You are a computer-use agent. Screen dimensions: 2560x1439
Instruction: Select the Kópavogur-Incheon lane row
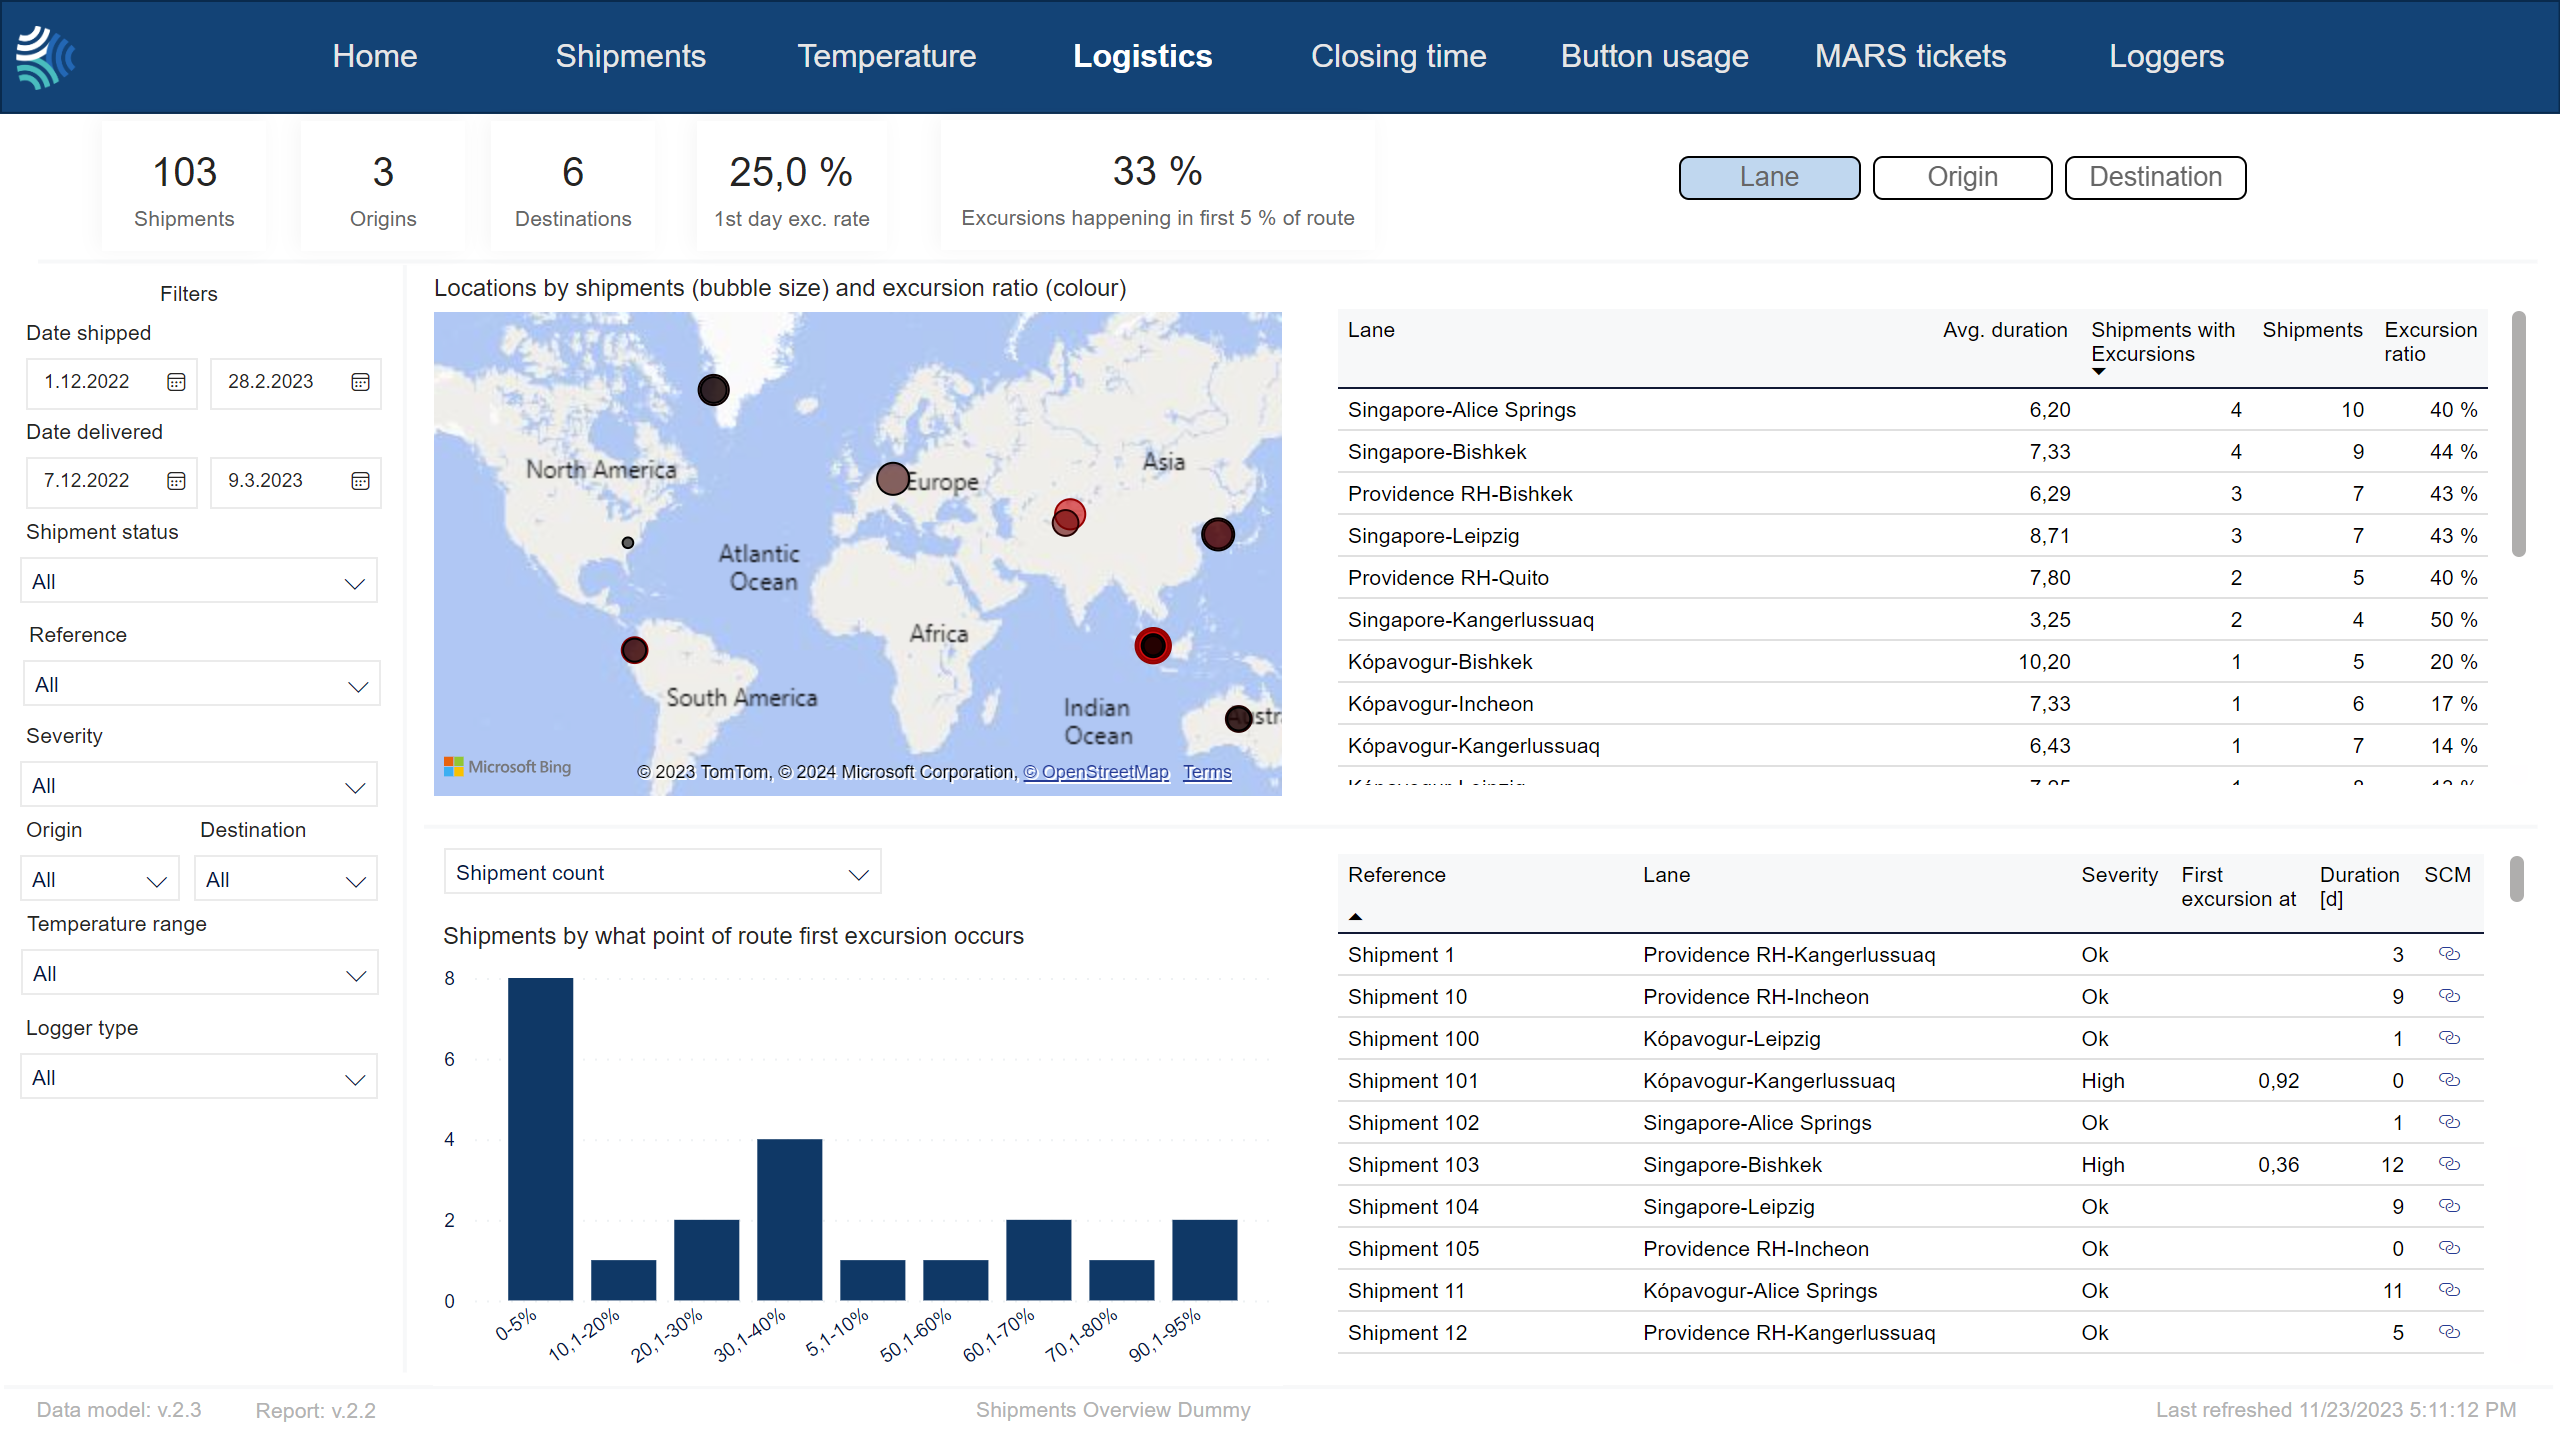tap(1912, 704)
